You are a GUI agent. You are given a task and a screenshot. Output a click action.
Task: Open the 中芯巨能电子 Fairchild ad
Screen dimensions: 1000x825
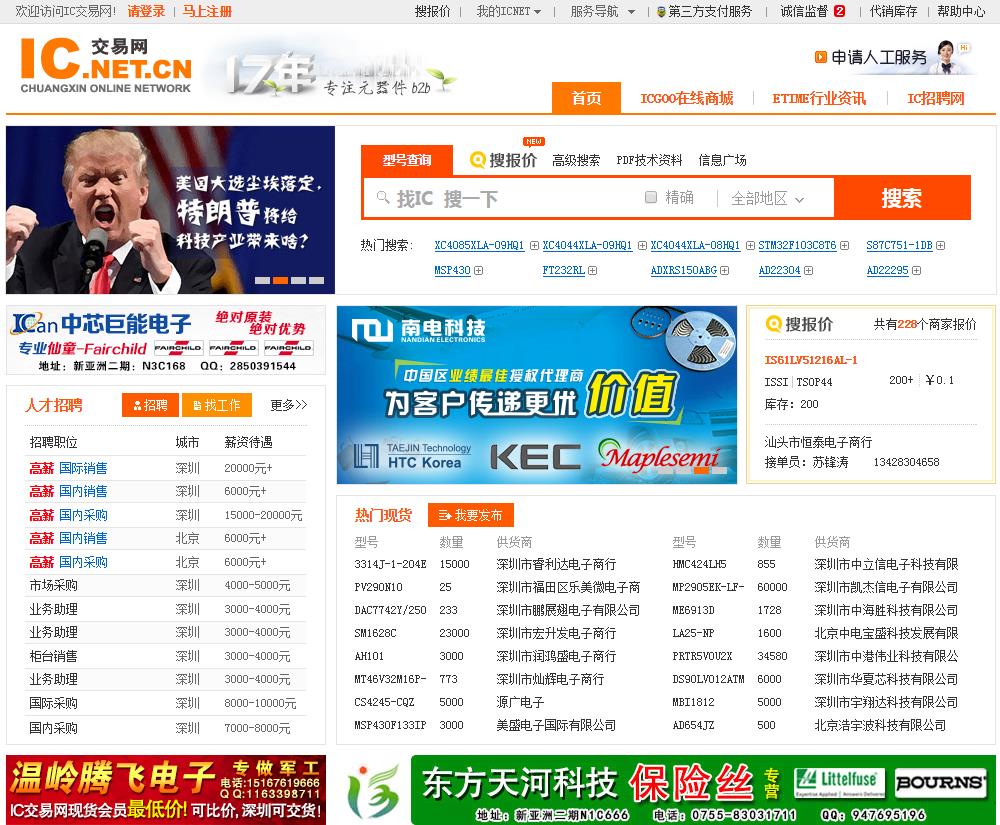pos(166,340)
